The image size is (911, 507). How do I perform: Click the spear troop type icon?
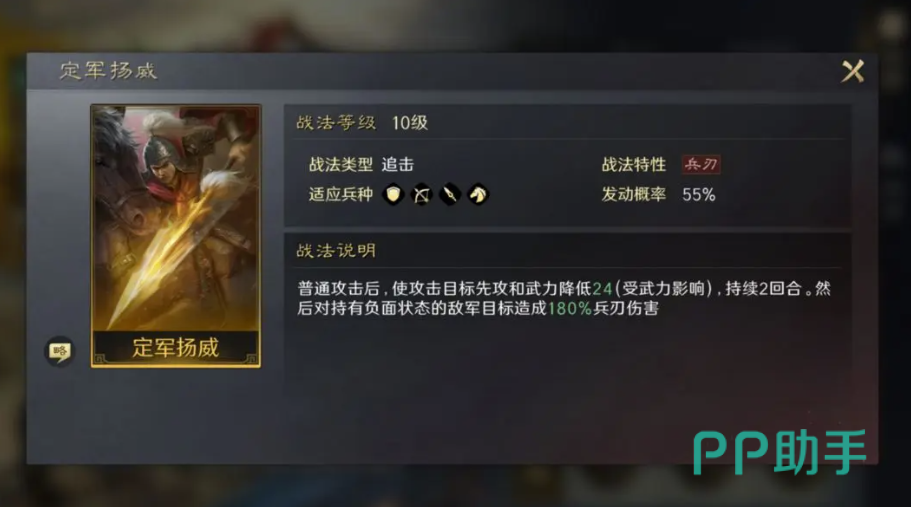(x=450, y=195)
